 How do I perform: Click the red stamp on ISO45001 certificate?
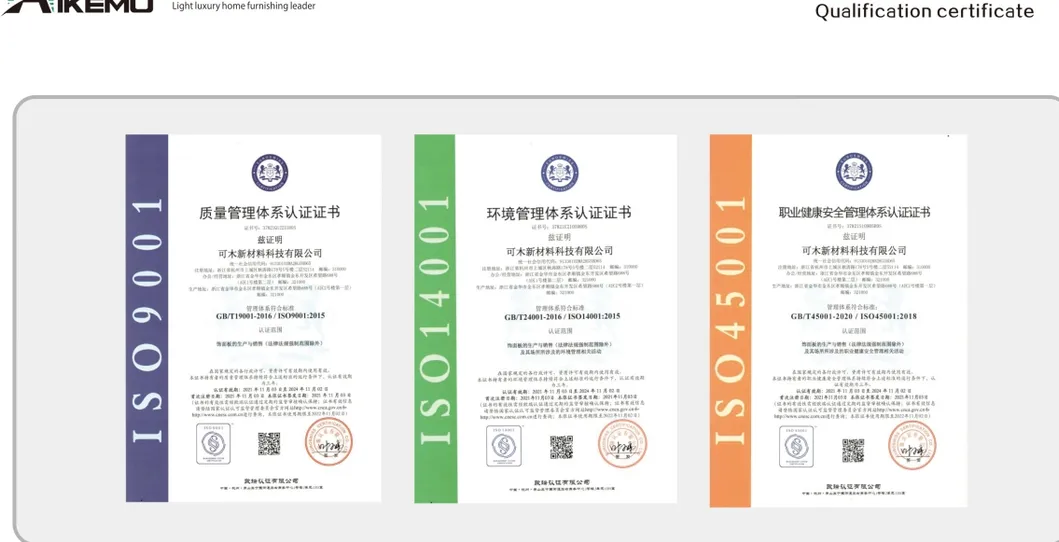911,446
